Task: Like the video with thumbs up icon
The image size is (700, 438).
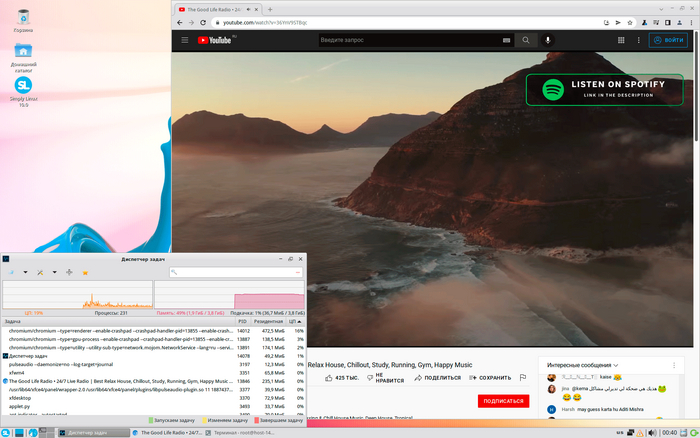Action: pos(328,378)
